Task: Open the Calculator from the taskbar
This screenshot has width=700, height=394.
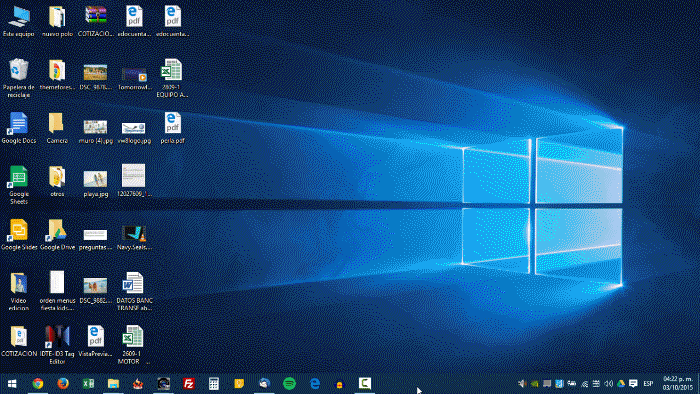Action: pos(214,383)
